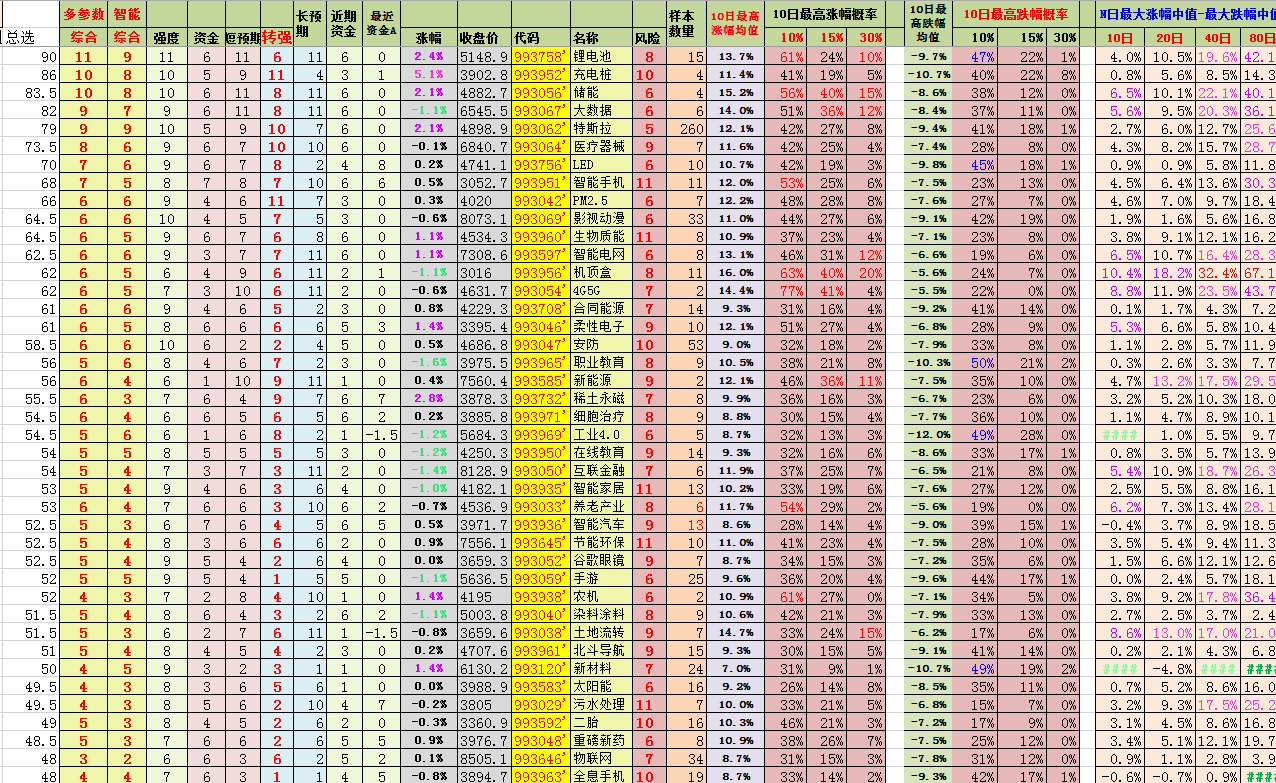Select the 锂电池 name cell
Viewport: 1276px width, 783px height.
pyautogui.click(x=602, y=57)
